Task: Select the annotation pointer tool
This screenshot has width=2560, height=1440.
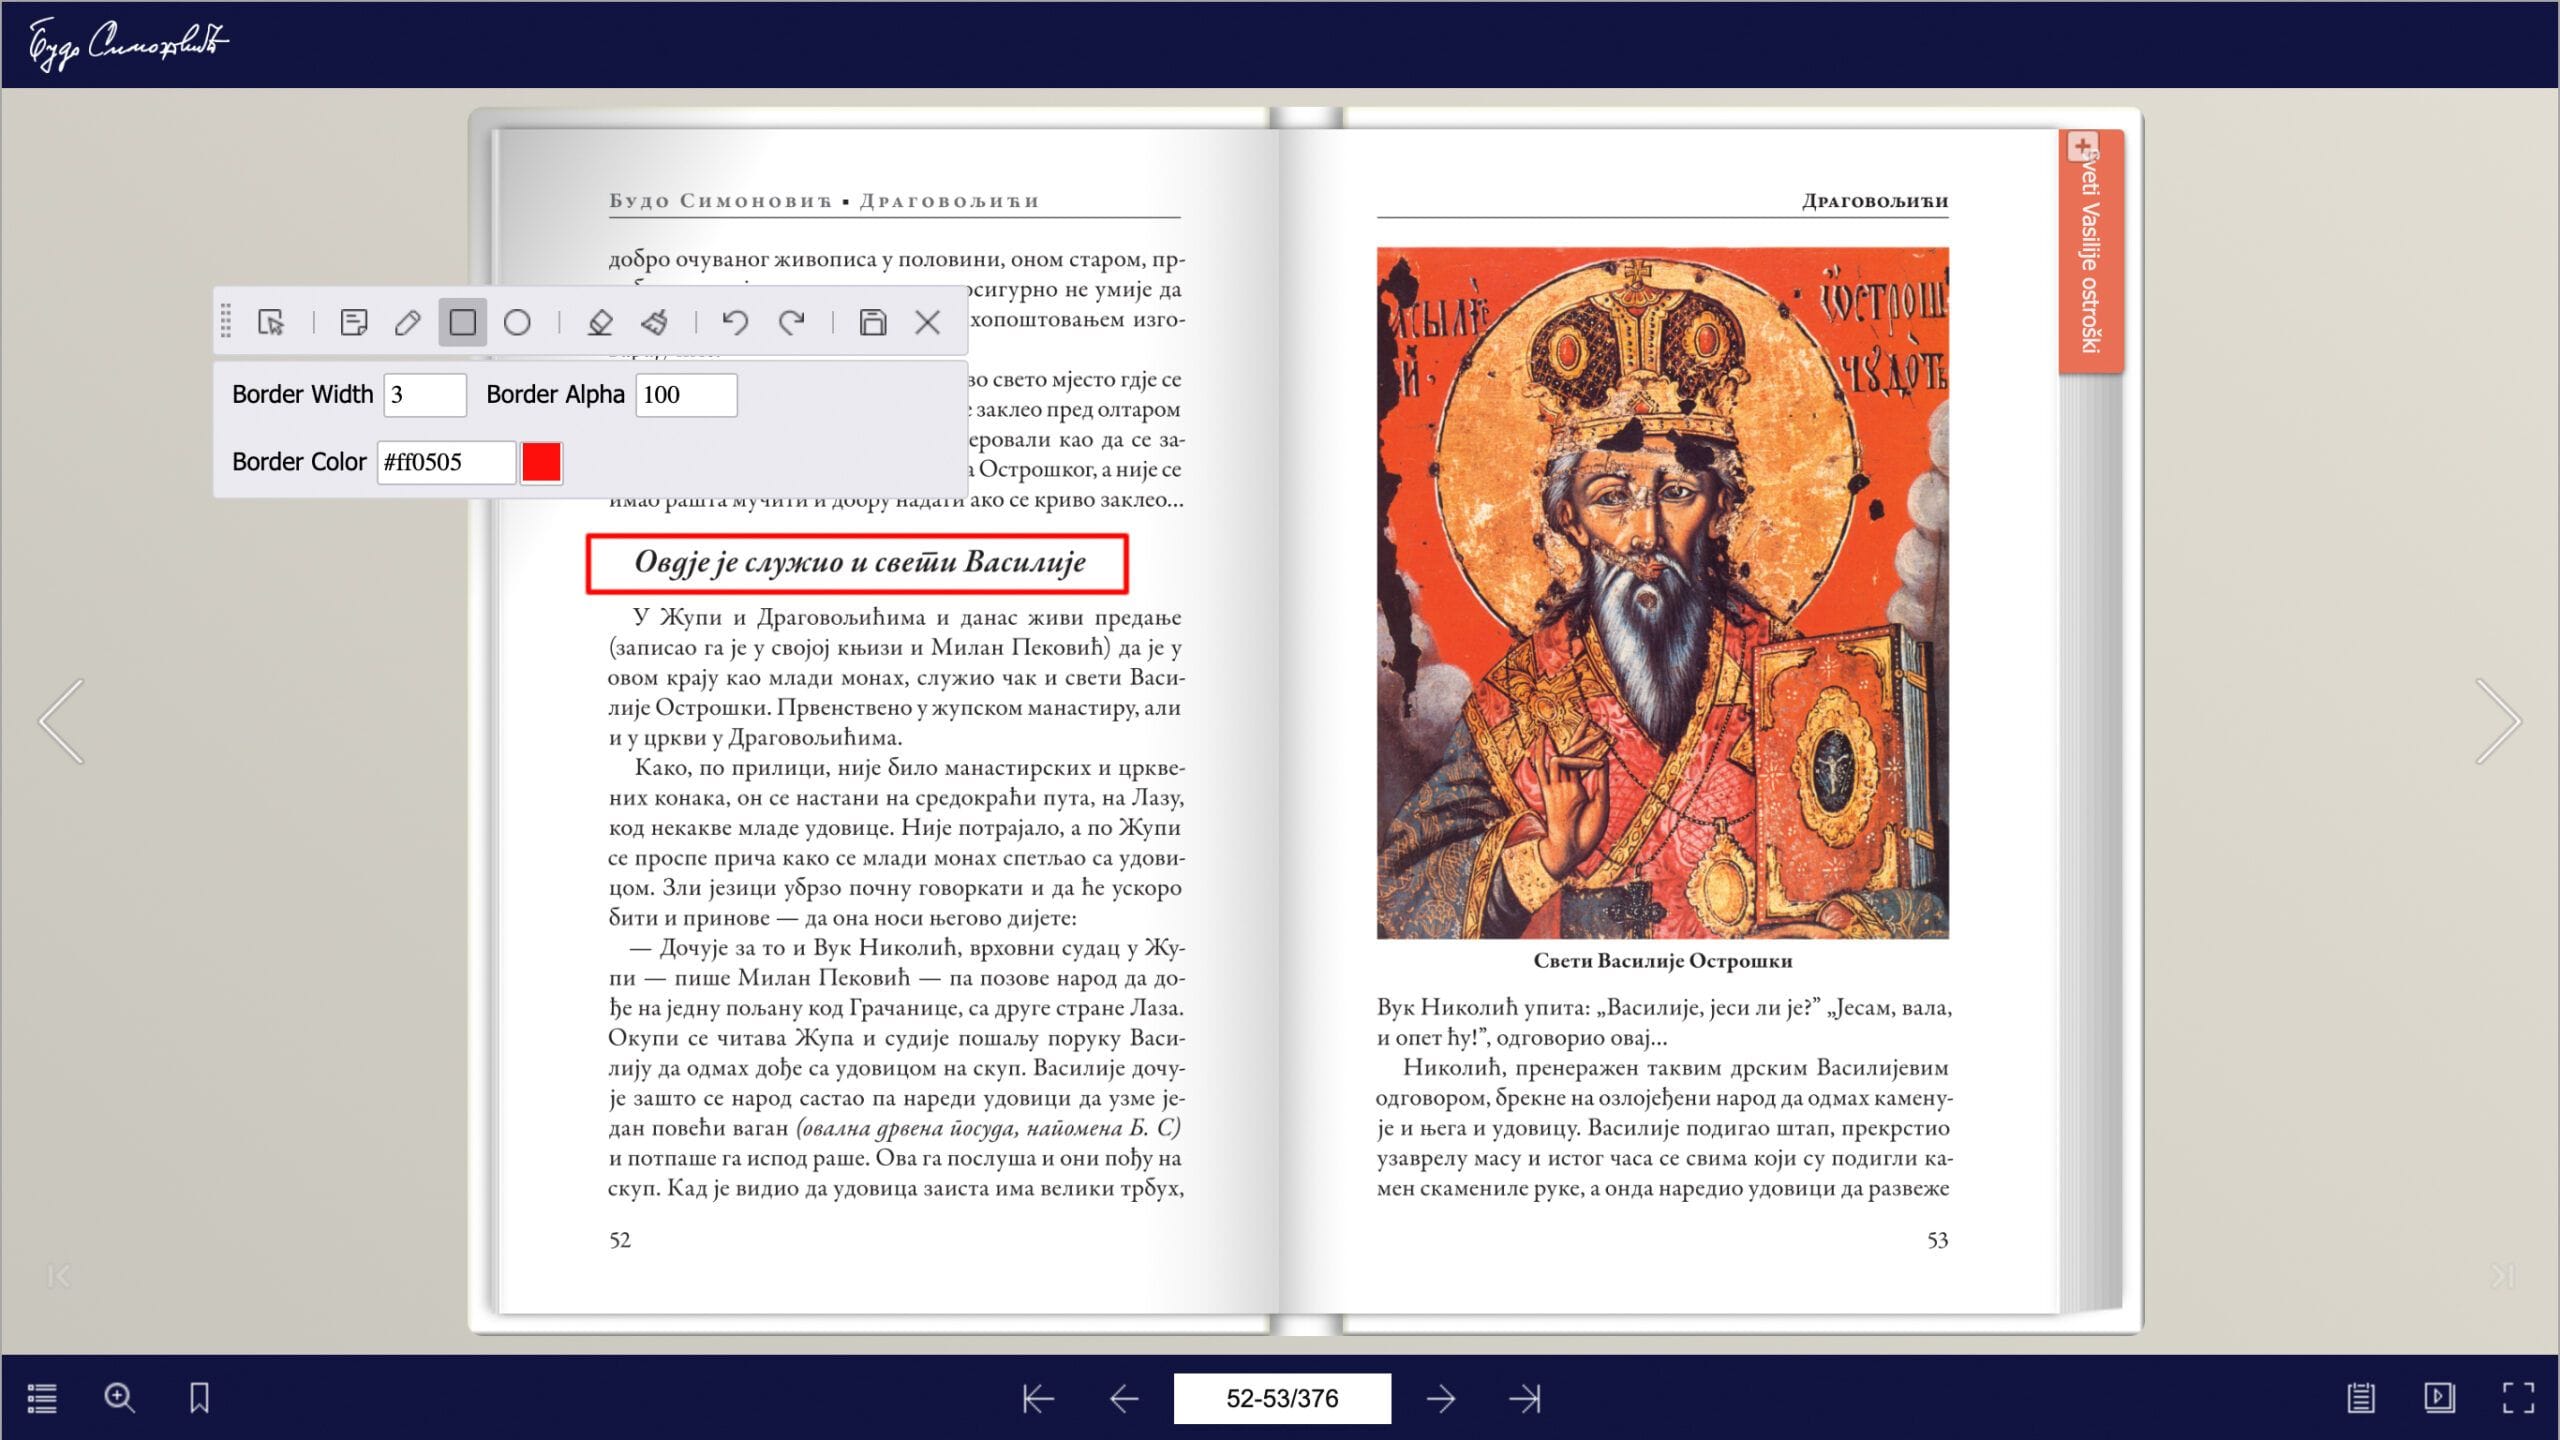Action: (271, 322)
